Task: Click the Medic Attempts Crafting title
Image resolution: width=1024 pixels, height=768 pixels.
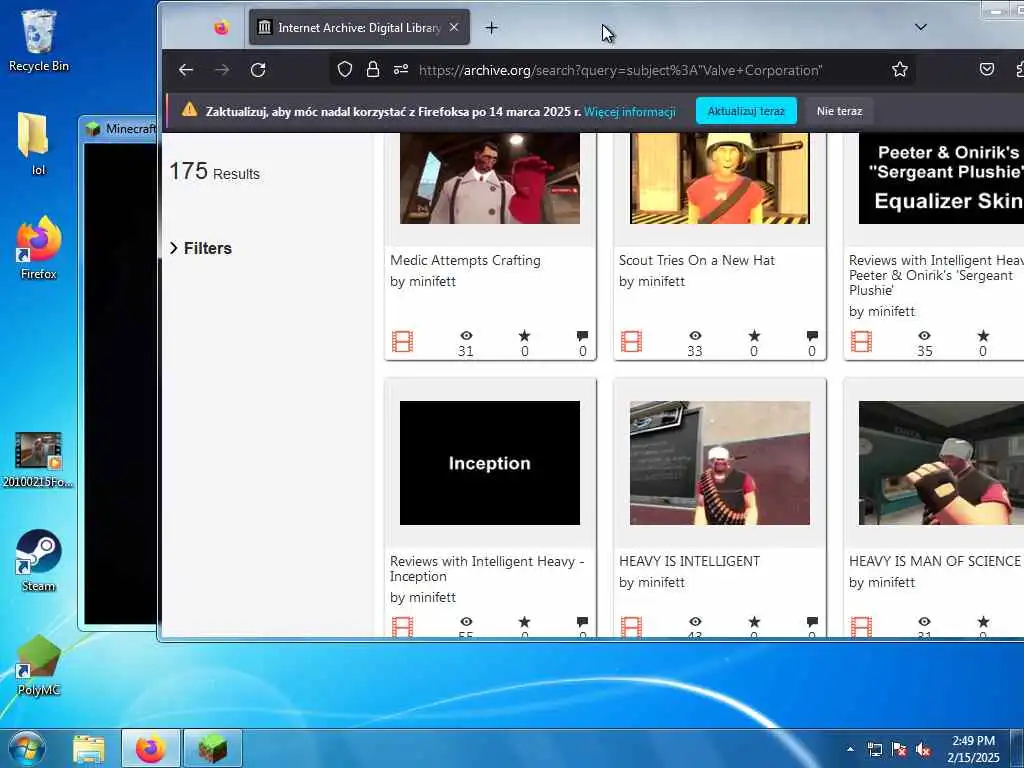Action: coord(465,260)
